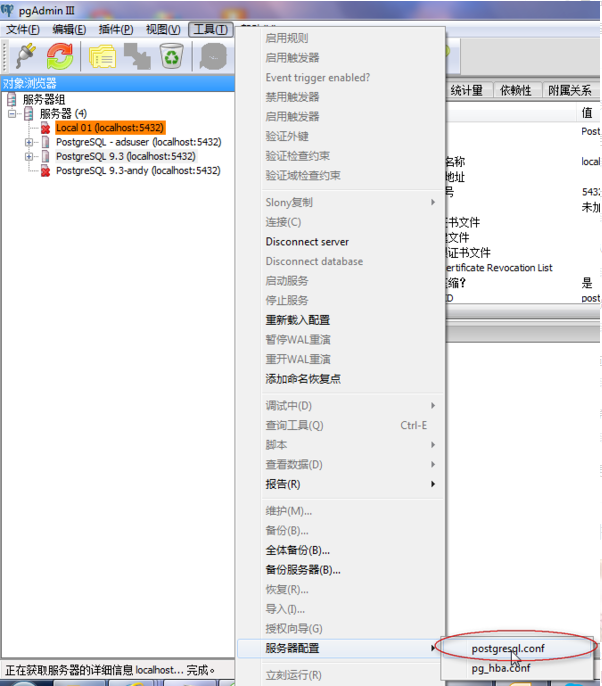Click the recycle-bin drop object icon
602x686 pixels.
[x=171, y=56]
